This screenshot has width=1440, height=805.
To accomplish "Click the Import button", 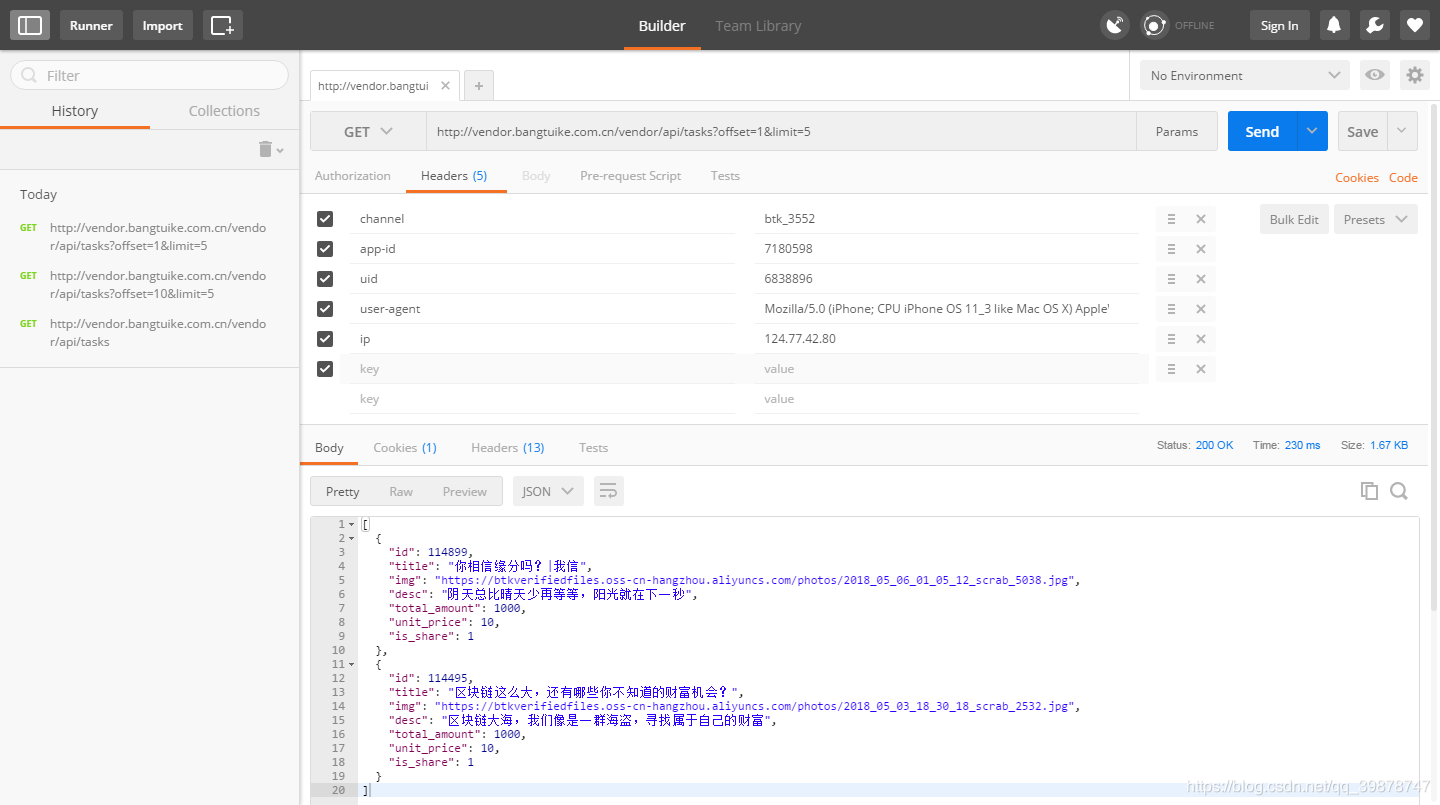I will [x=162, y=25].
